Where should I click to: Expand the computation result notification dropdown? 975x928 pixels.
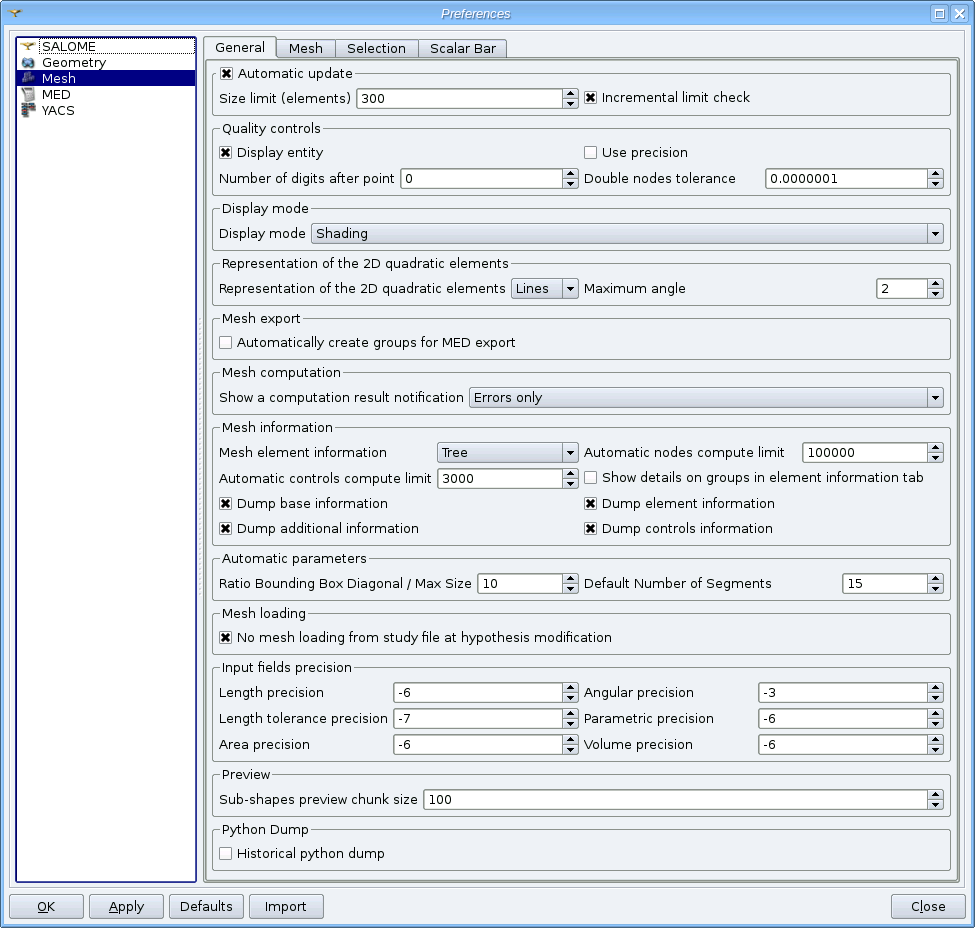[x=706, y=397]
